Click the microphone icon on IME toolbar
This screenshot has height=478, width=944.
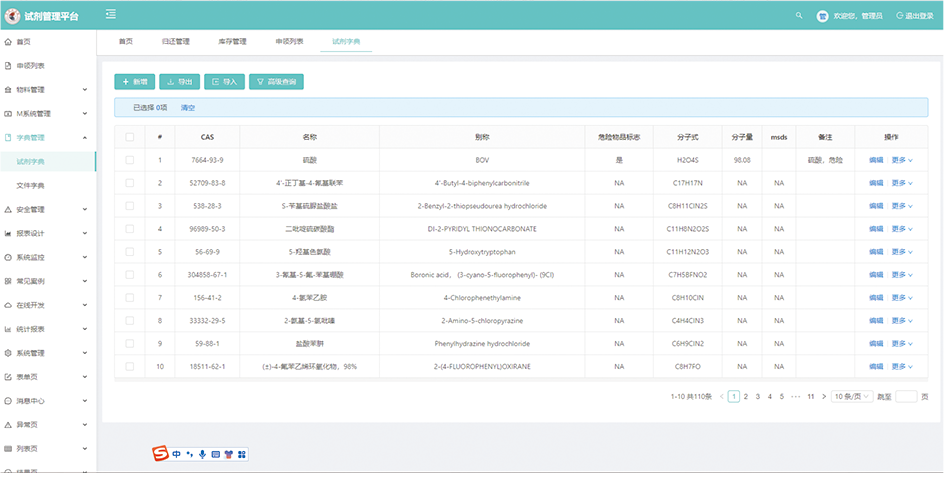coord(202,454)
